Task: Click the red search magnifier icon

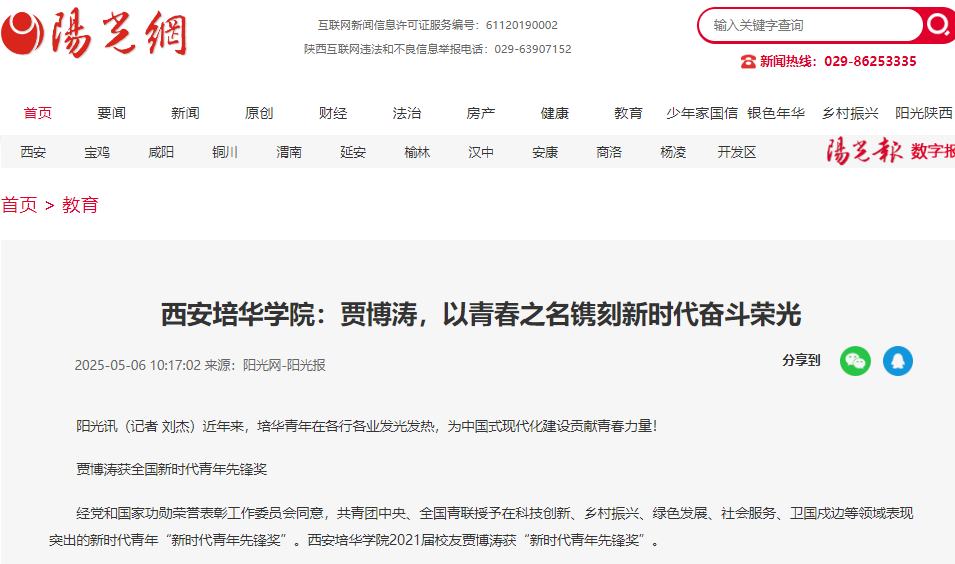Action: pos(937,25)
